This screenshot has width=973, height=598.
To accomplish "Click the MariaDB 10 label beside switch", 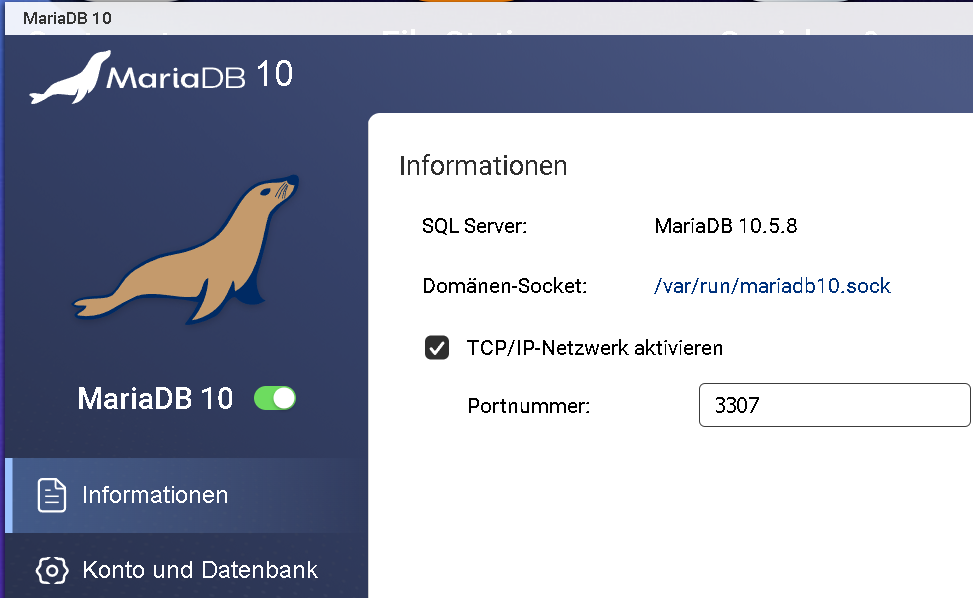I will coord(155,398).
